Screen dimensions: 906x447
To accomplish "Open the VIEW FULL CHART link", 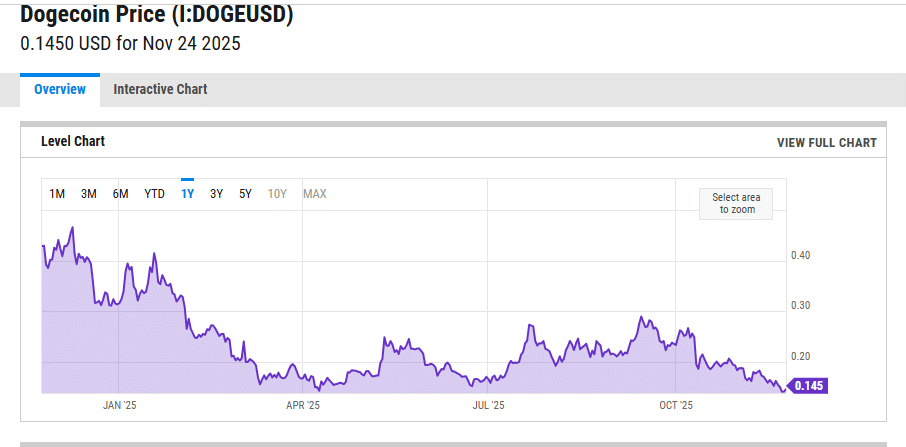I will tap(827, 143).
